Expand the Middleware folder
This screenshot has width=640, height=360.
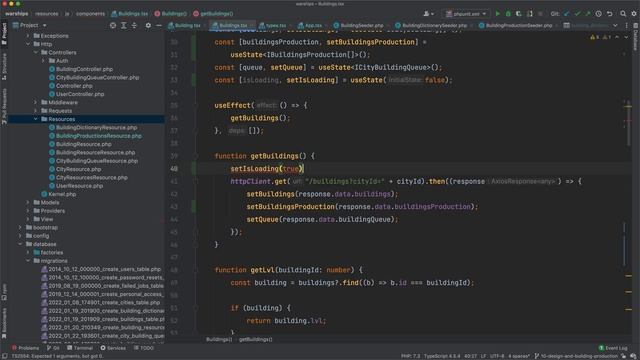36,102
